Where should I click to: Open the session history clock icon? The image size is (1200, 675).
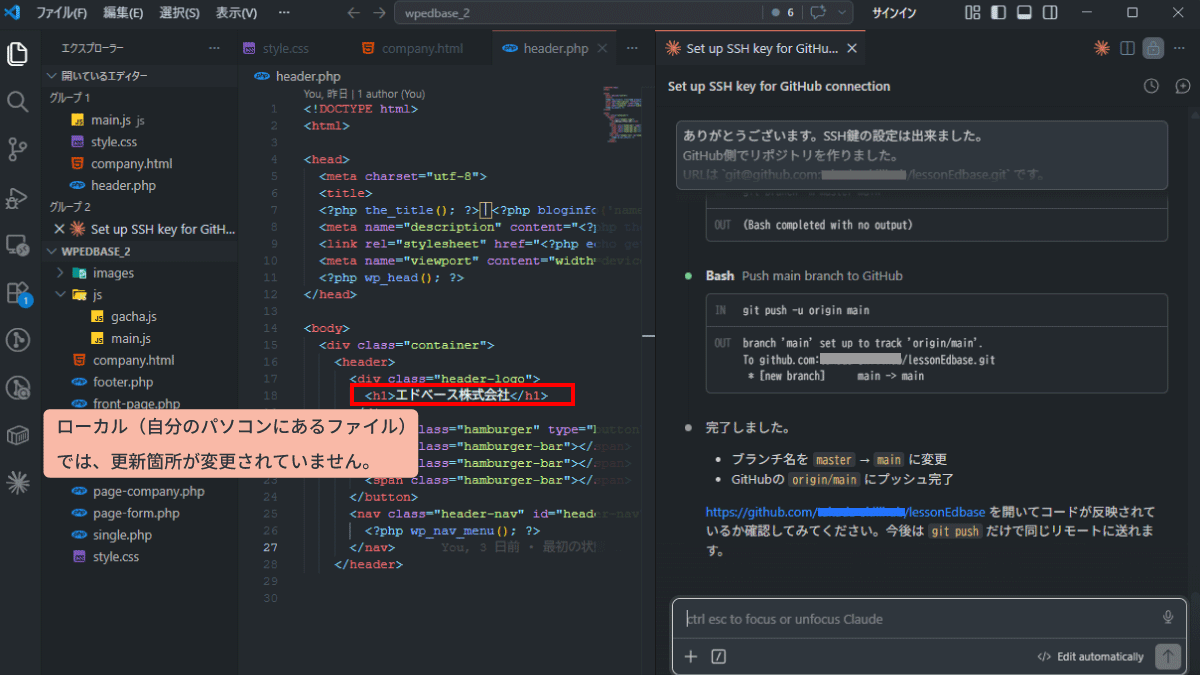[1151, 86]
